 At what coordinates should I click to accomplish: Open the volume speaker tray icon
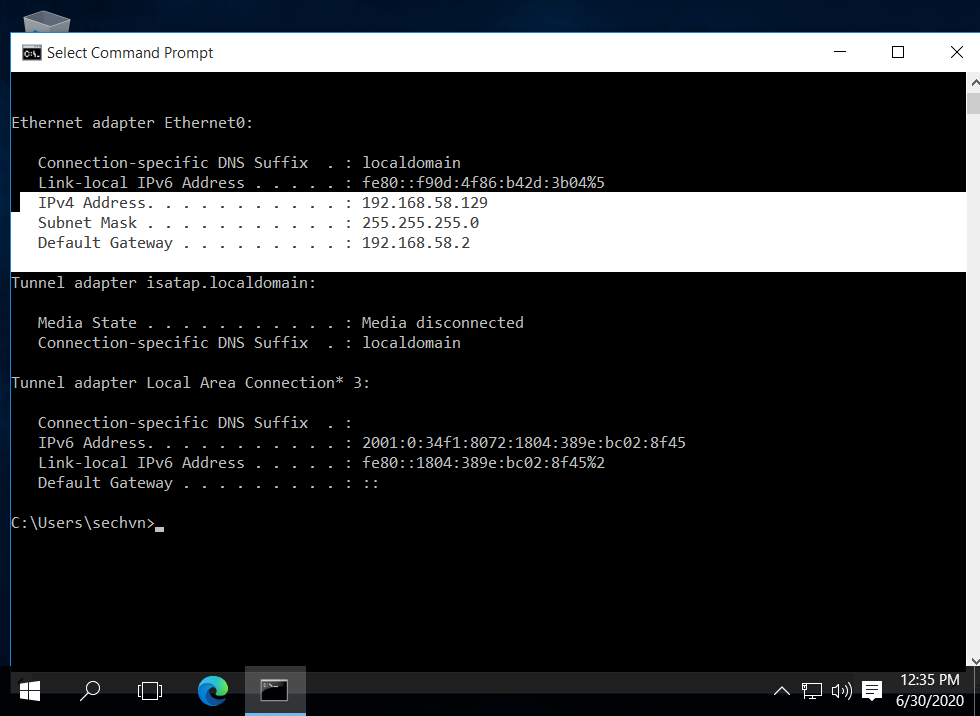point(841,690)
